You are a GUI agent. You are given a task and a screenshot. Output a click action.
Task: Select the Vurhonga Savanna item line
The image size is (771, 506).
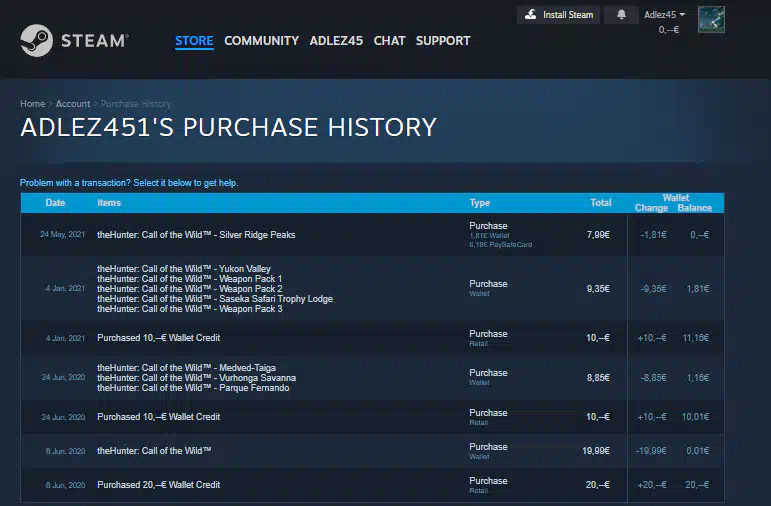(196, 378)
